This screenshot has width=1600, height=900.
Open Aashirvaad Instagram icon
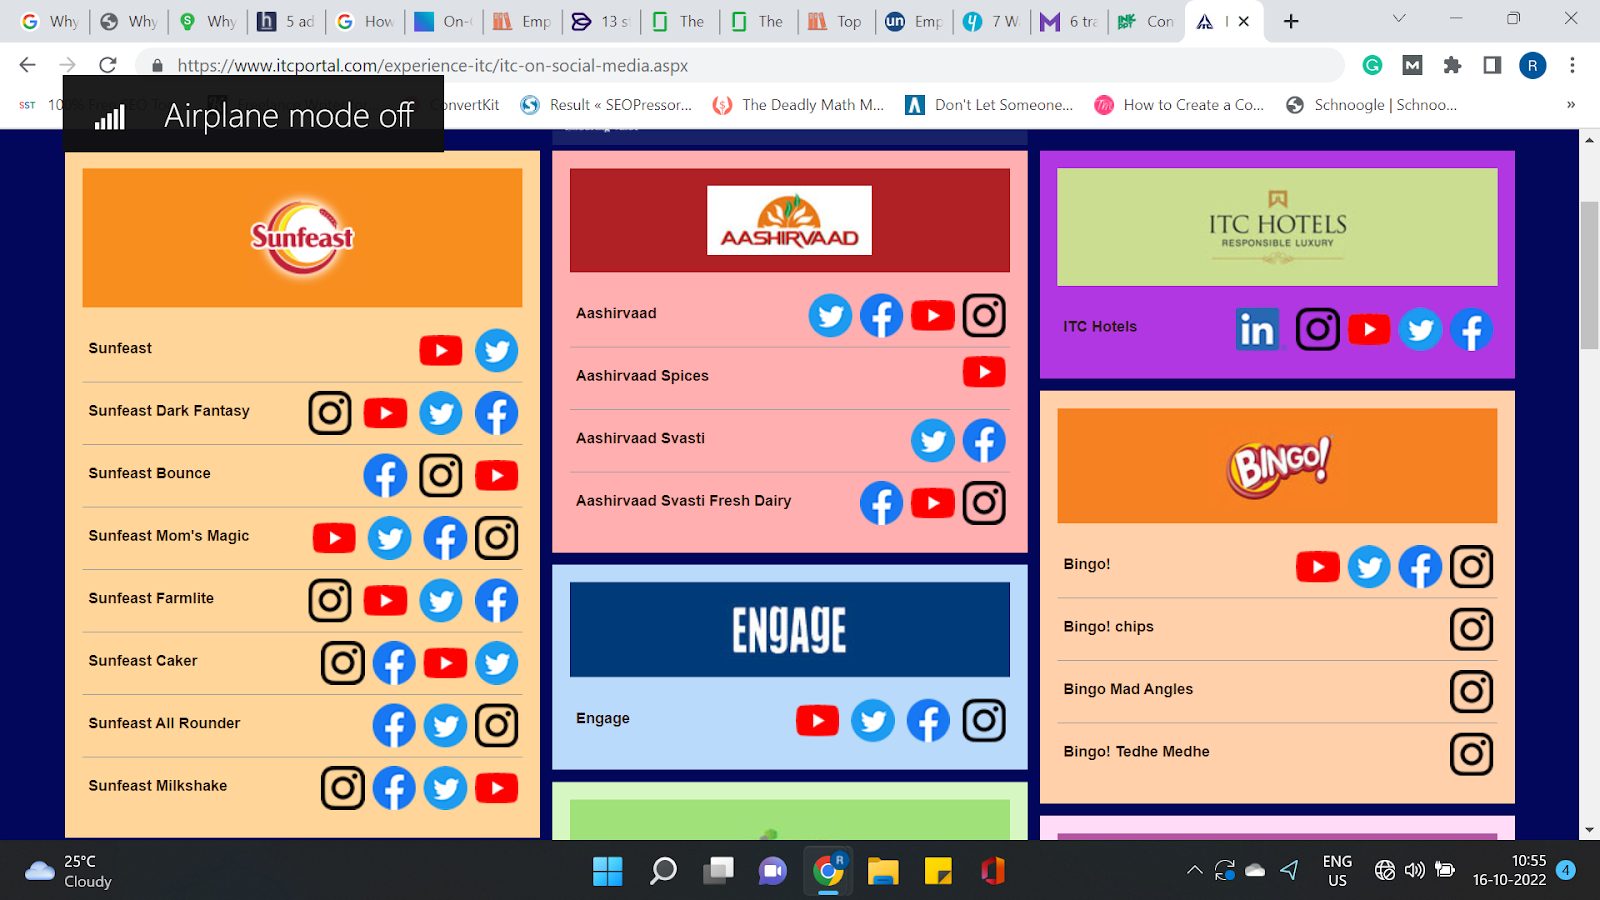coord(984,316)
